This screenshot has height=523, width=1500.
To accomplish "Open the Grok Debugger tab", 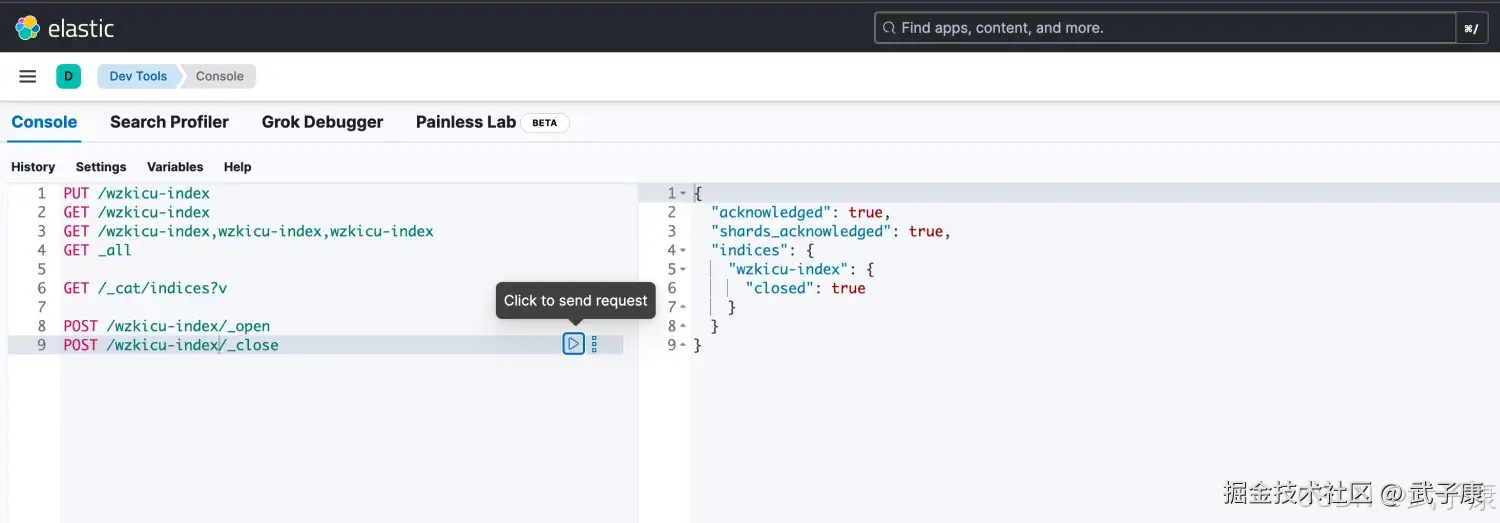I will tap(322, 122).
